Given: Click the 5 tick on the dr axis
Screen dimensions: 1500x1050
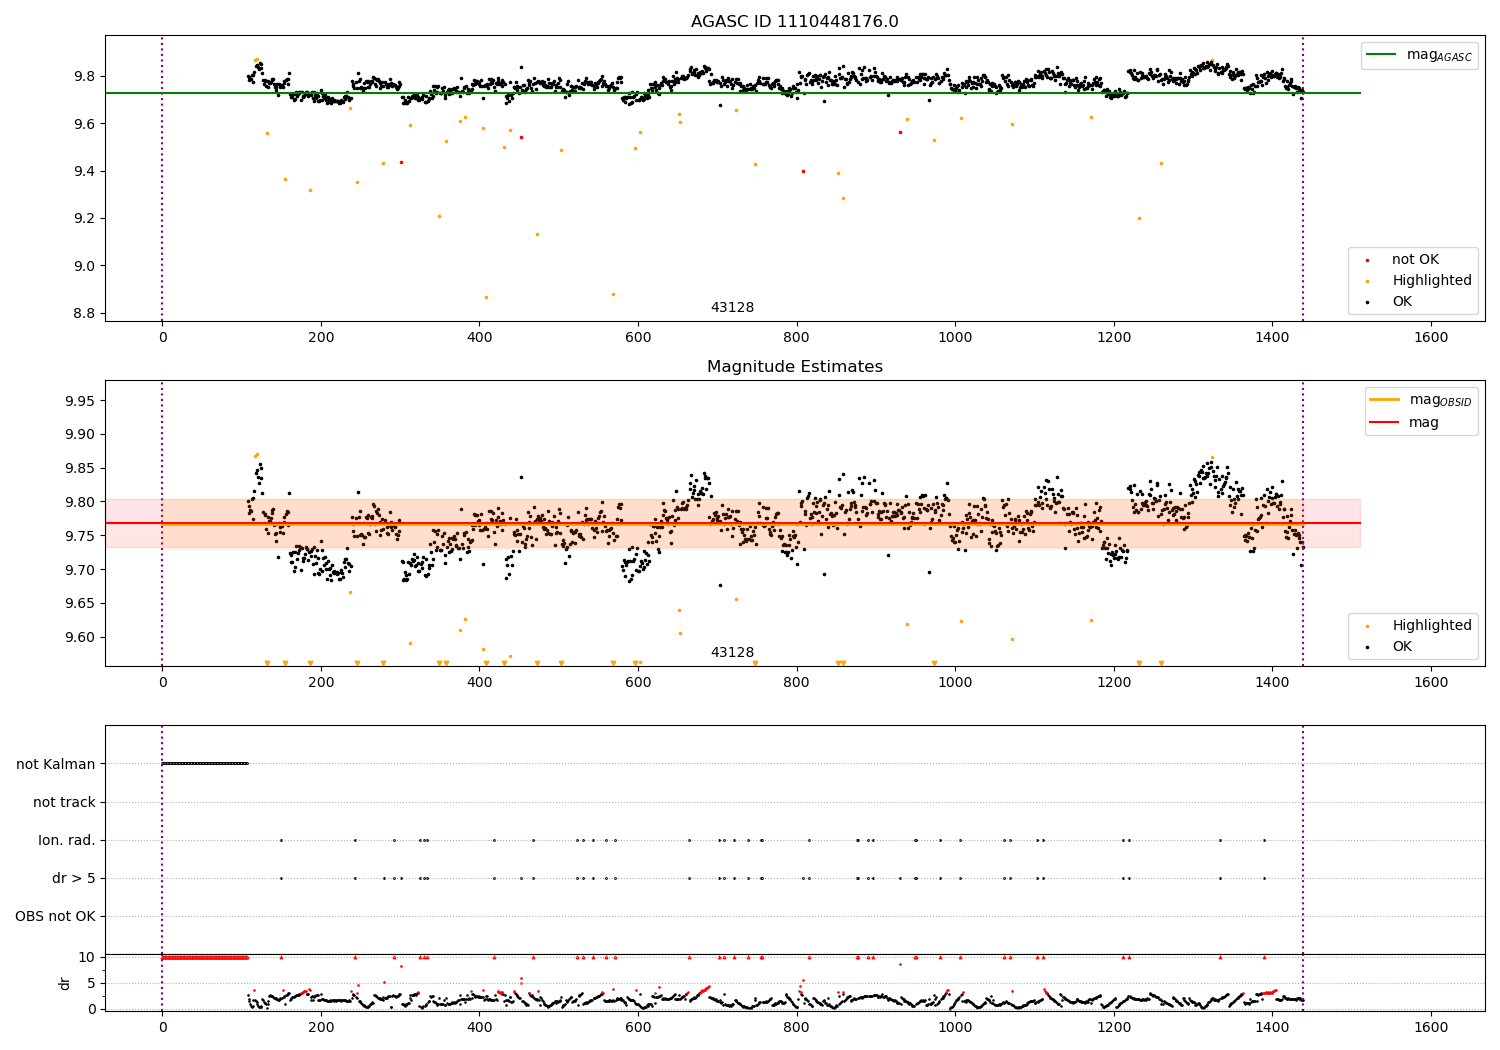Looking at the screenshot, I should (92, 984).
